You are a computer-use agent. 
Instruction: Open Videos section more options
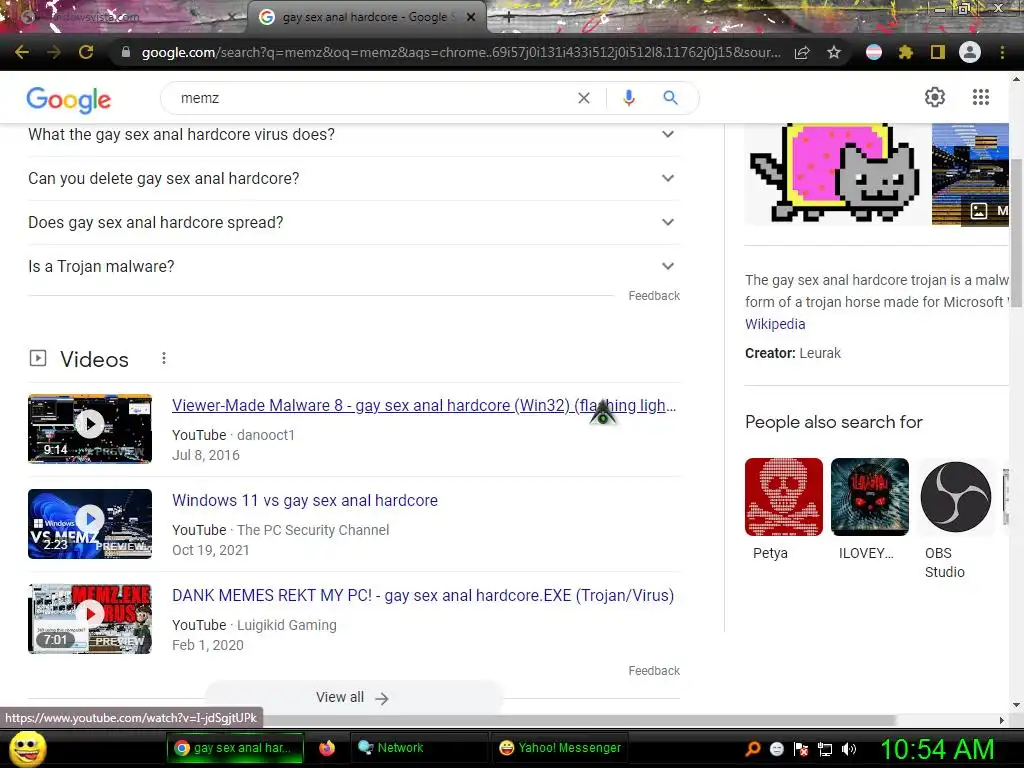click(x=164, y=358)
